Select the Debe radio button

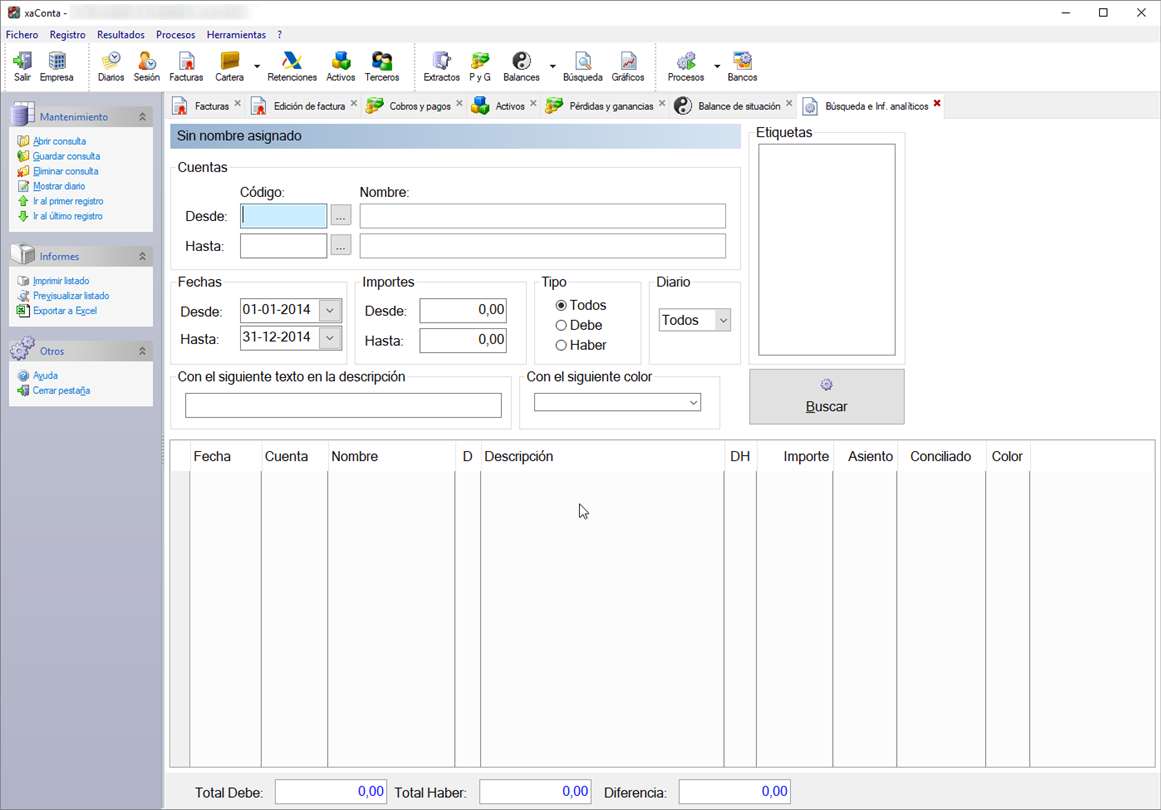tap(561, 325)
